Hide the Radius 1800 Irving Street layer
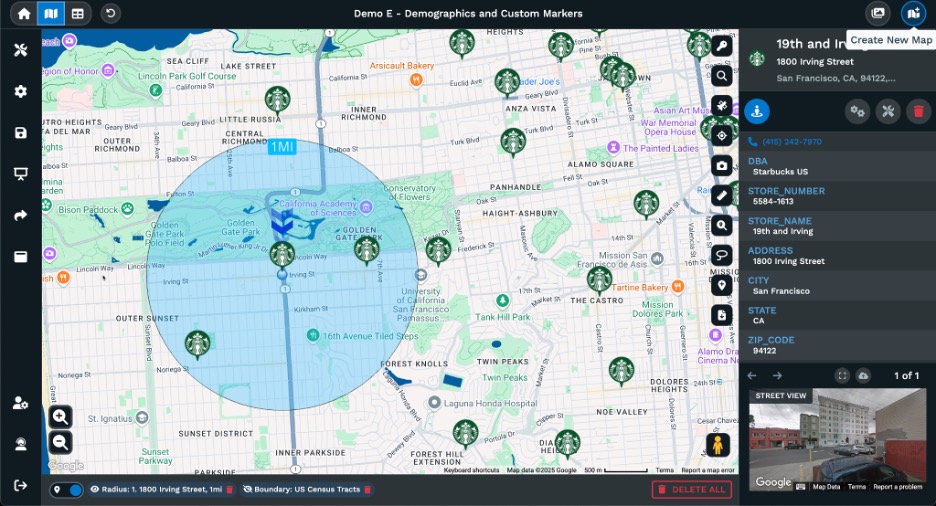 pos(95,490)
